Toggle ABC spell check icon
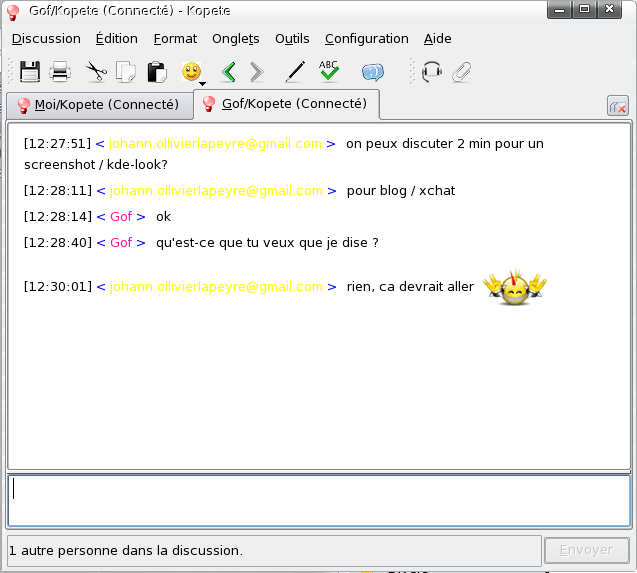 329,71
